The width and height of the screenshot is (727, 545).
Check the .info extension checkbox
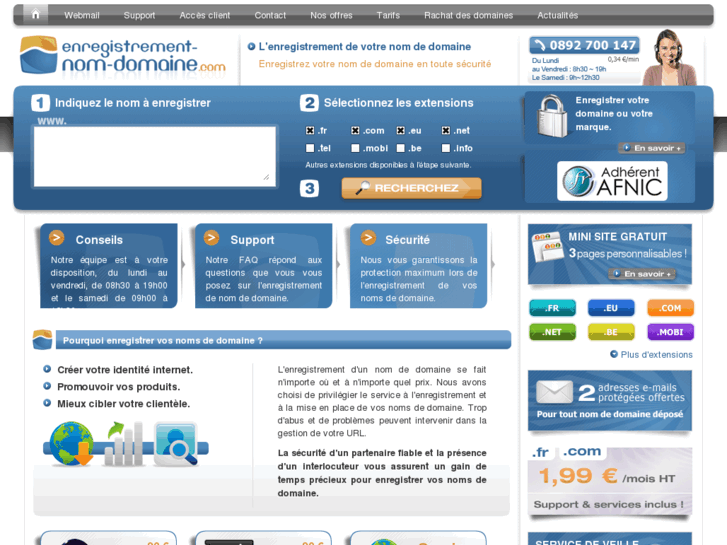[x=446, y=148]
